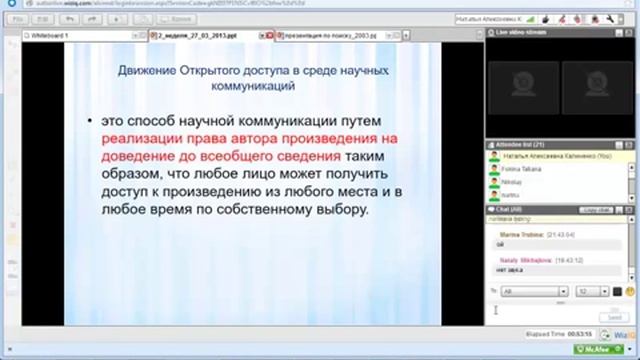Collapse the Chat panel
Viewport: 640px width, 360px height.
(619, 210)
